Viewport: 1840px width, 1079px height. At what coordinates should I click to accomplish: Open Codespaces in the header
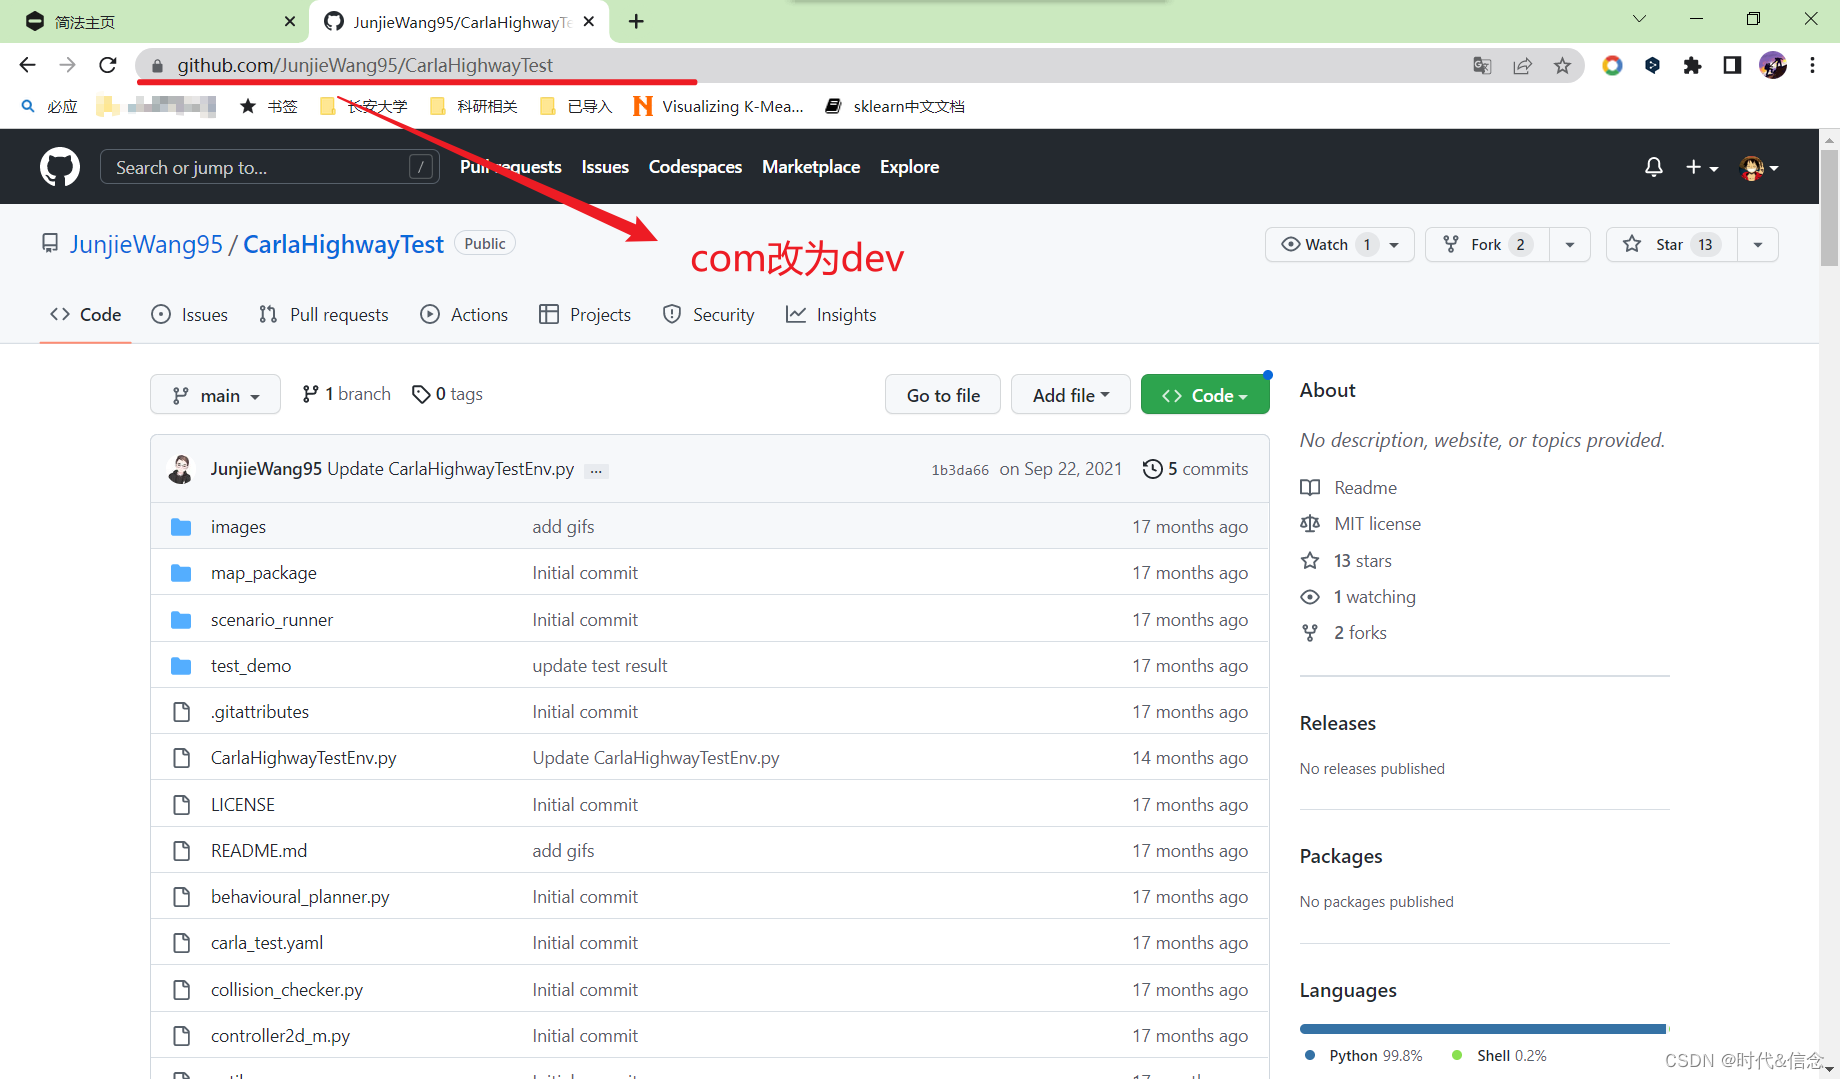695,167
